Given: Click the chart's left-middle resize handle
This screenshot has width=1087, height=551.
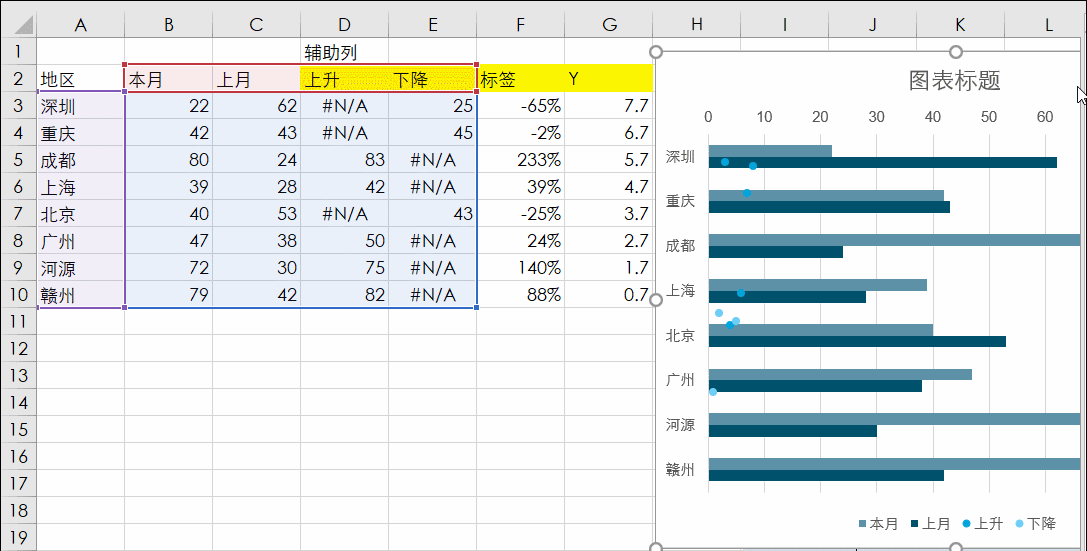Looking at the screenshot, I should point(656,299).
